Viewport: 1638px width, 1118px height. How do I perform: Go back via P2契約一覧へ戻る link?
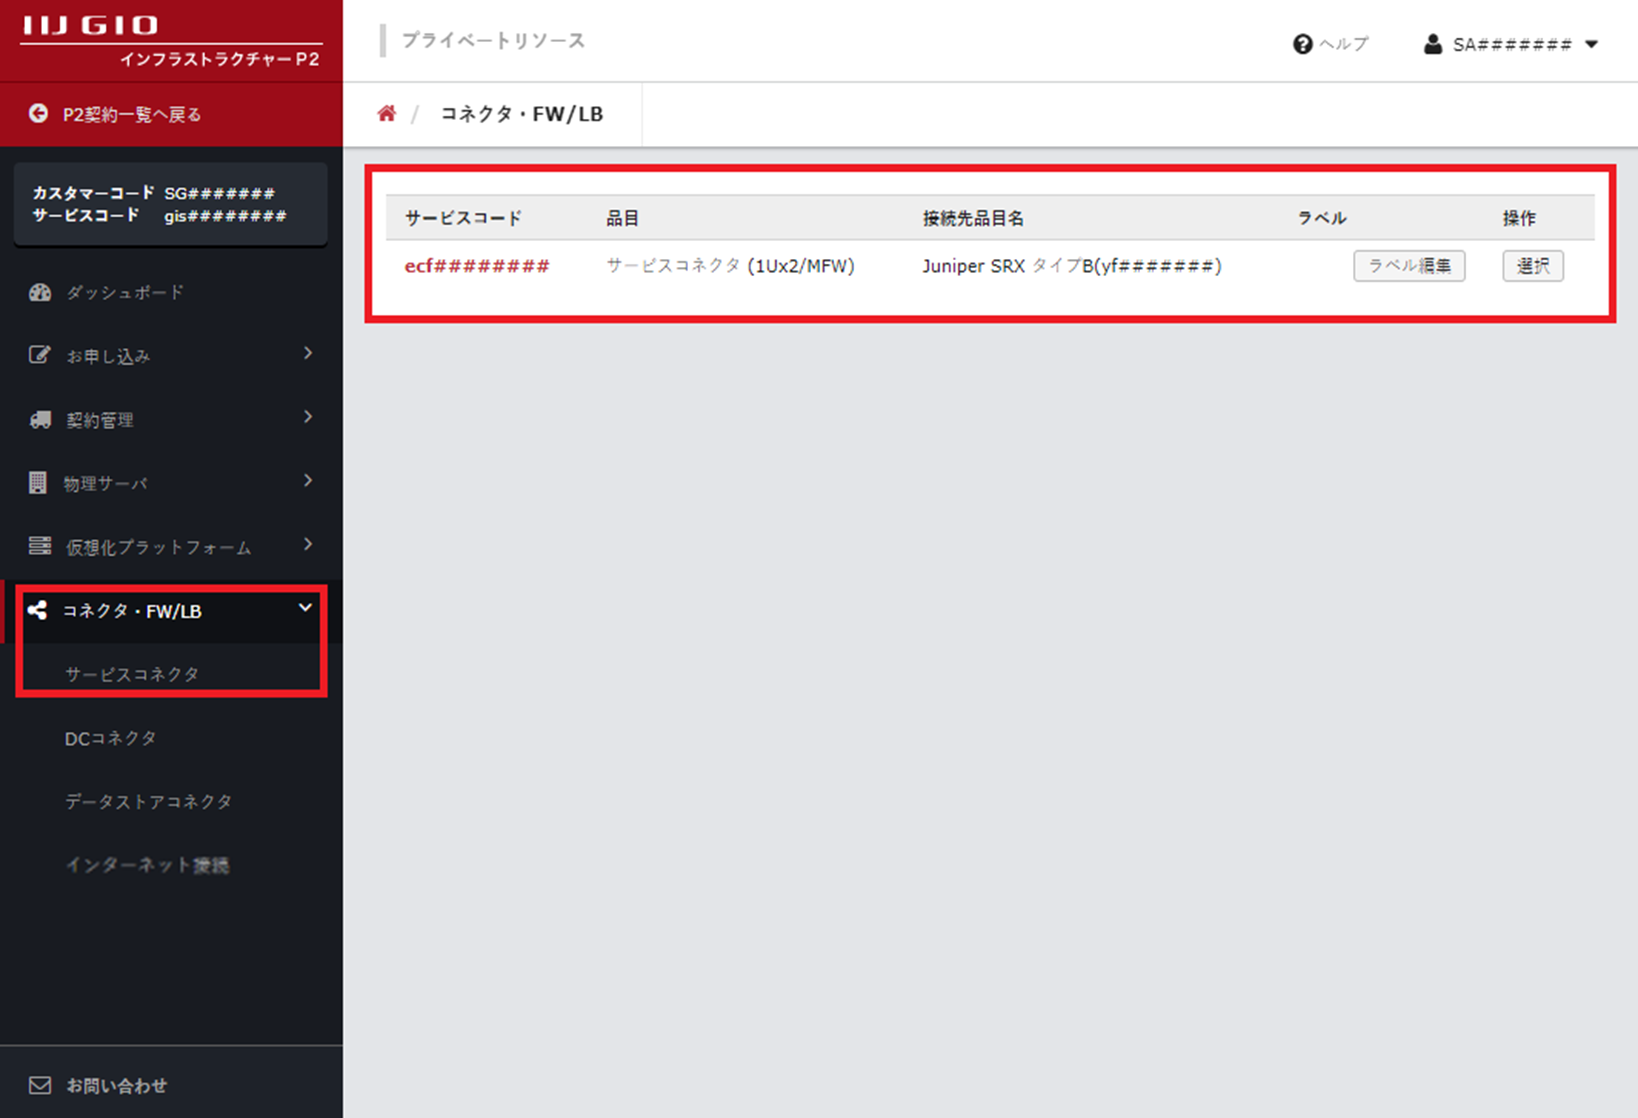pyautogui.click(x=132, y=114)
